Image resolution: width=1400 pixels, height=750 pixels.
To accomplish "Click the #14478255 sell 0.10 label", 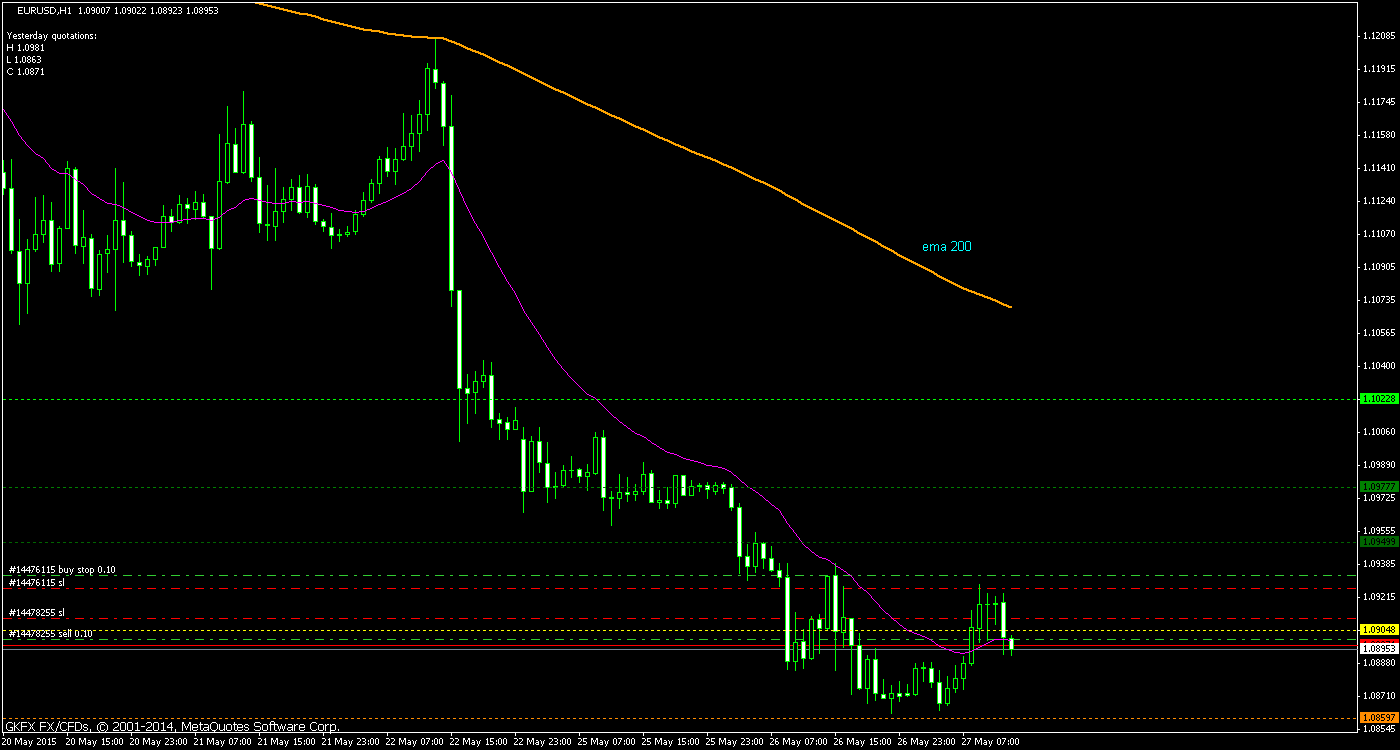I will (x=50, y=632).
